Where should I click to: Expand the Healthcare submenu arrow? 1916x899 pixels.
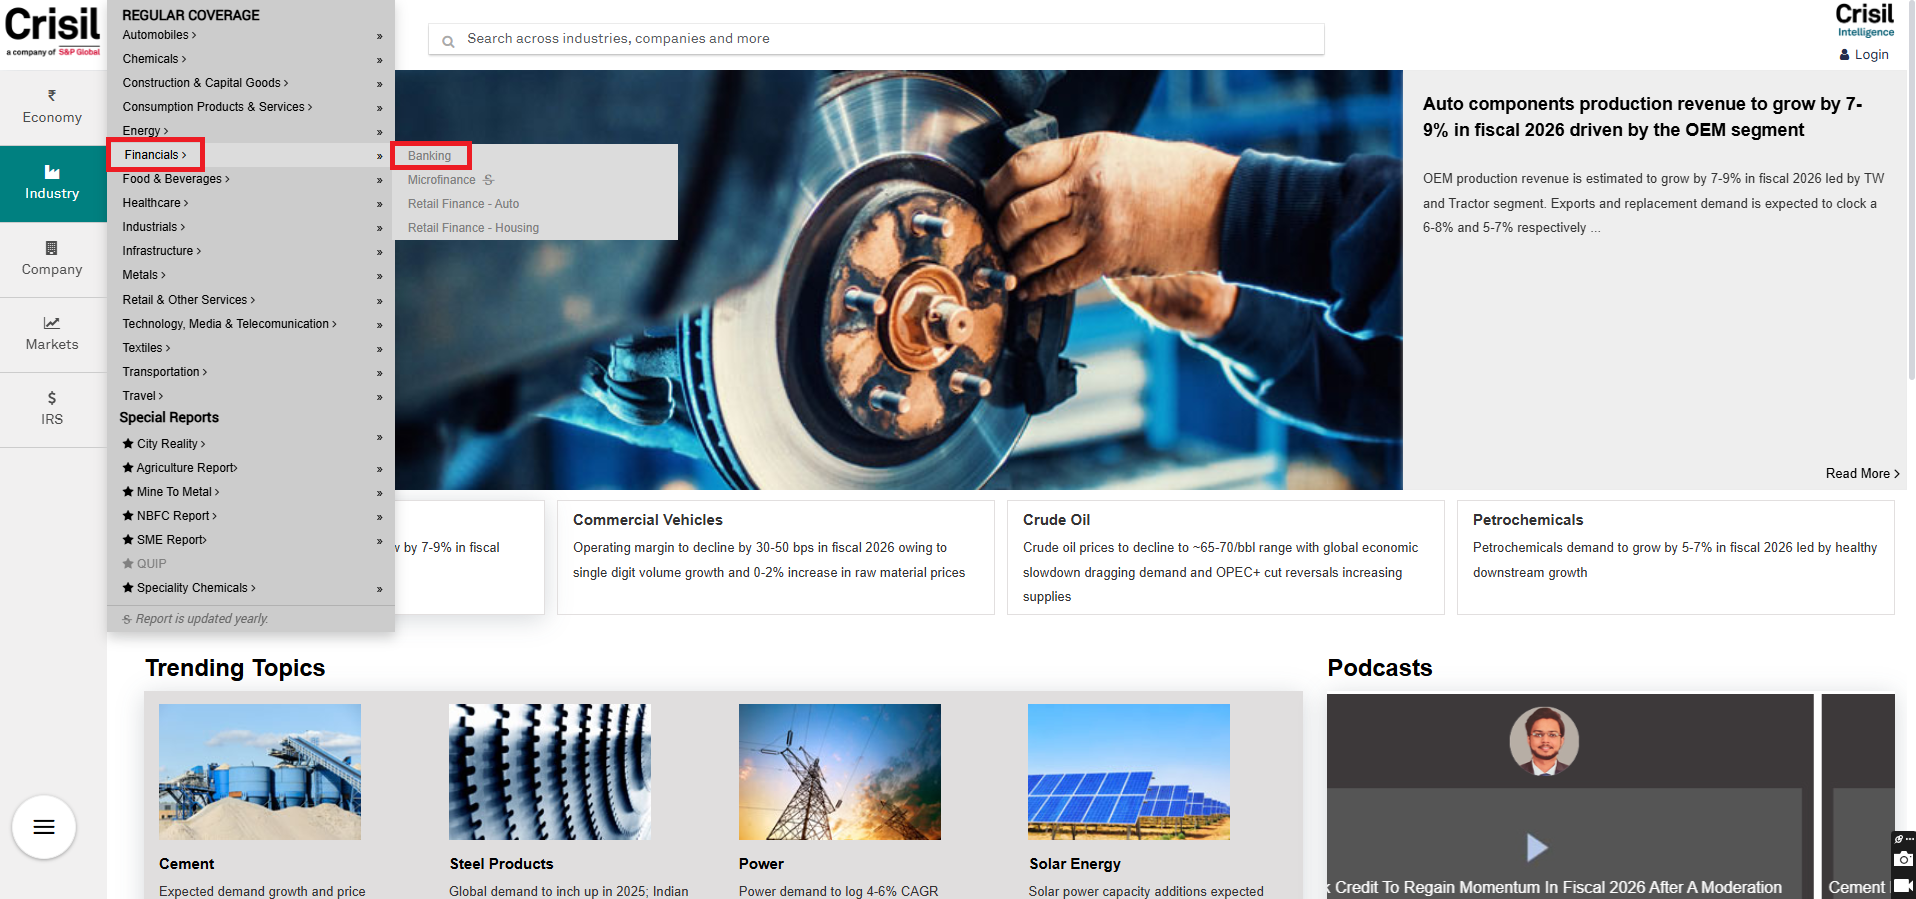tap(380, 204)
